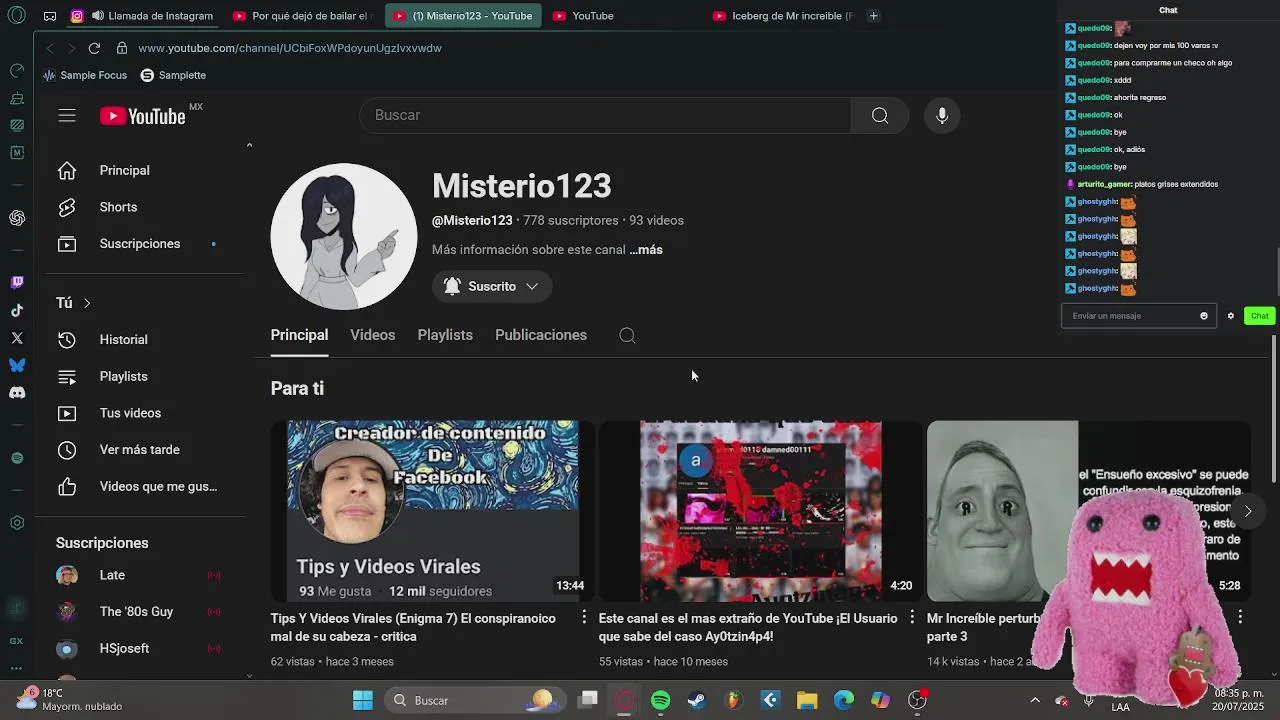Click the Misterio123 channel avatar
The width and height of the screenshot is (1280, 720).
point(344,236)
